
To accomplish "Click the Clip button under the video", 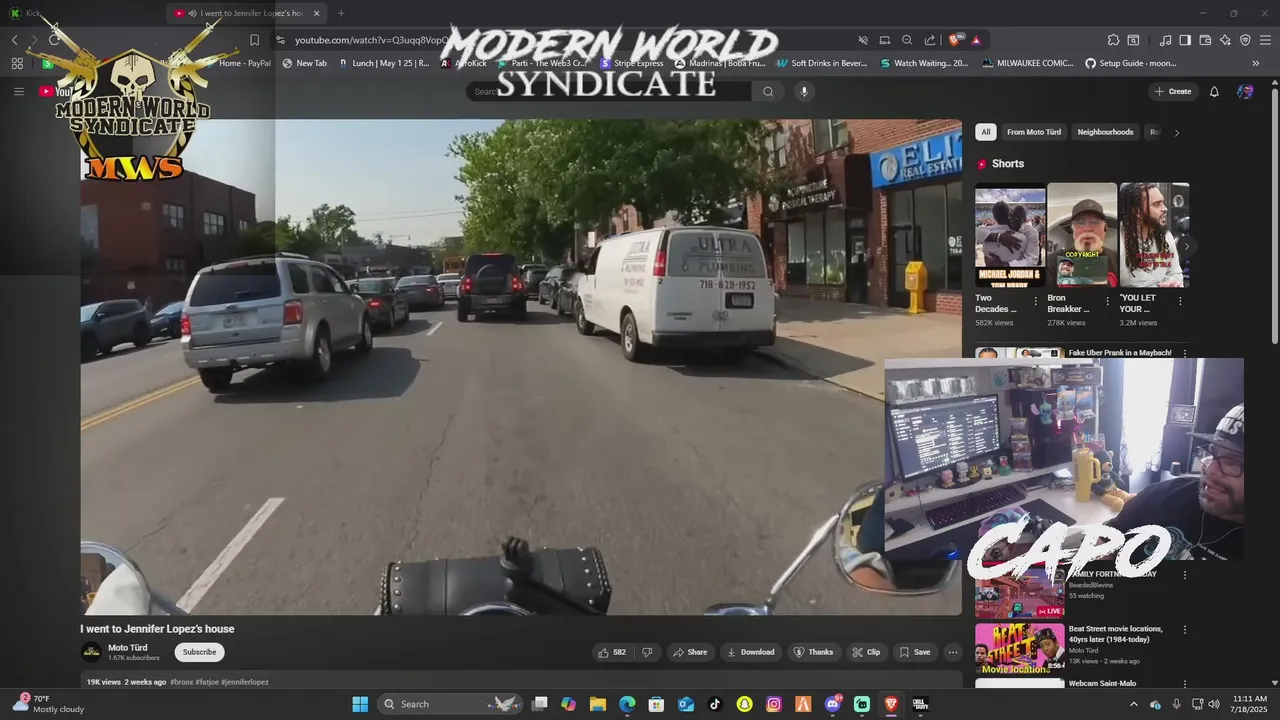I will coord(866,652).
